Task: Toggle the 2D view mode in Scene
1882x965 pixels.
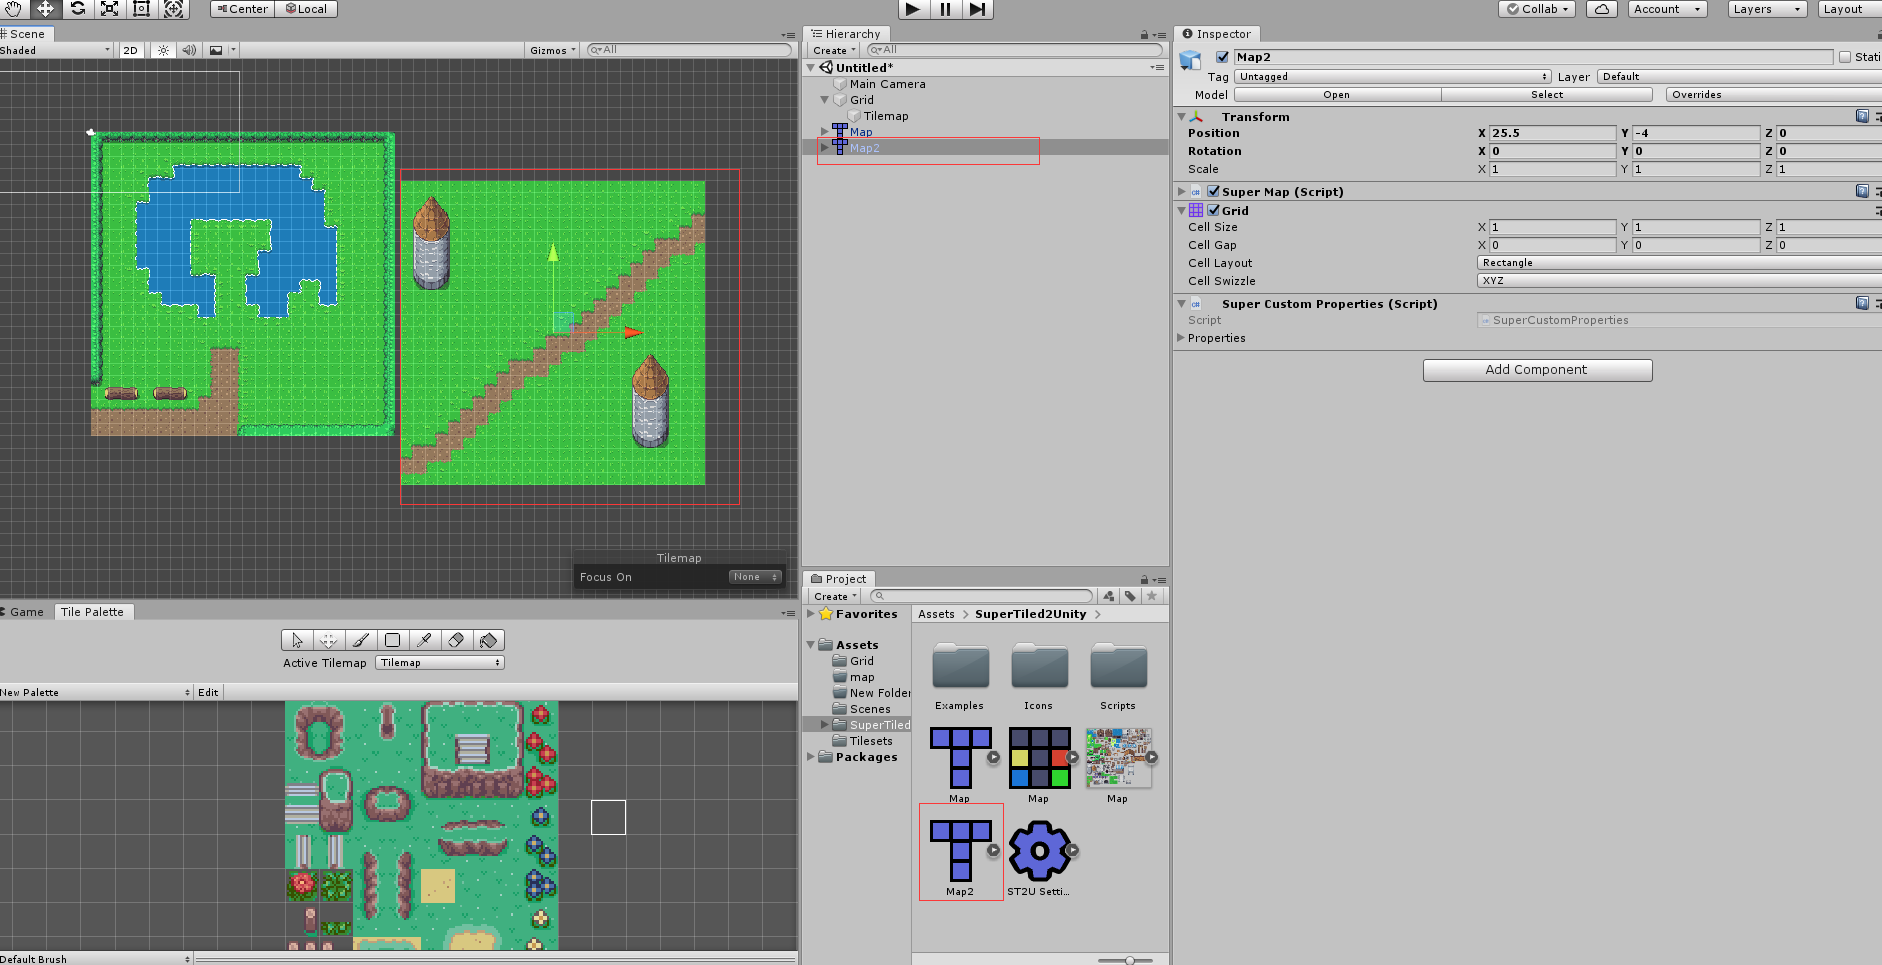Action: (x=130, y=50)
